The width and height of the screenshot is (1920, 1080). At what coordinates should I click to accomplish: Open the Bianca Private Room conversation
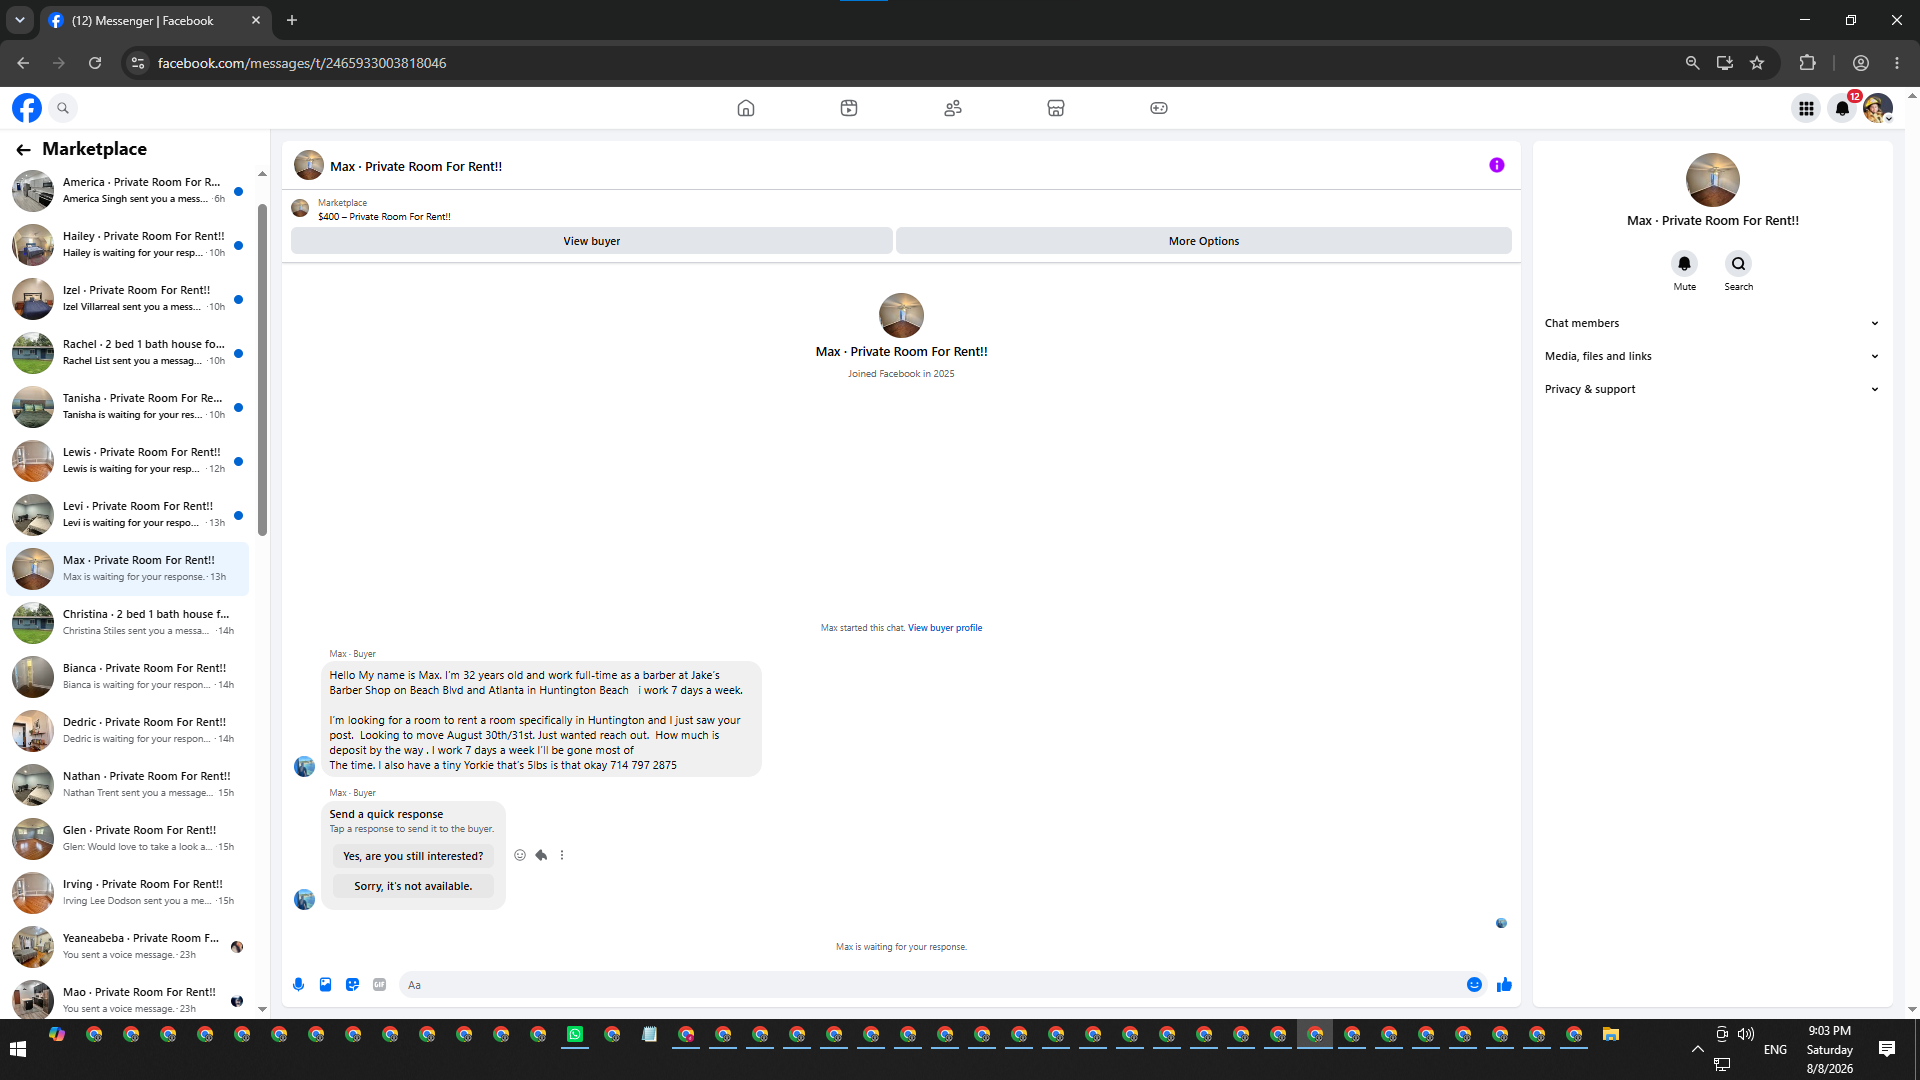(x=128, y=677)
